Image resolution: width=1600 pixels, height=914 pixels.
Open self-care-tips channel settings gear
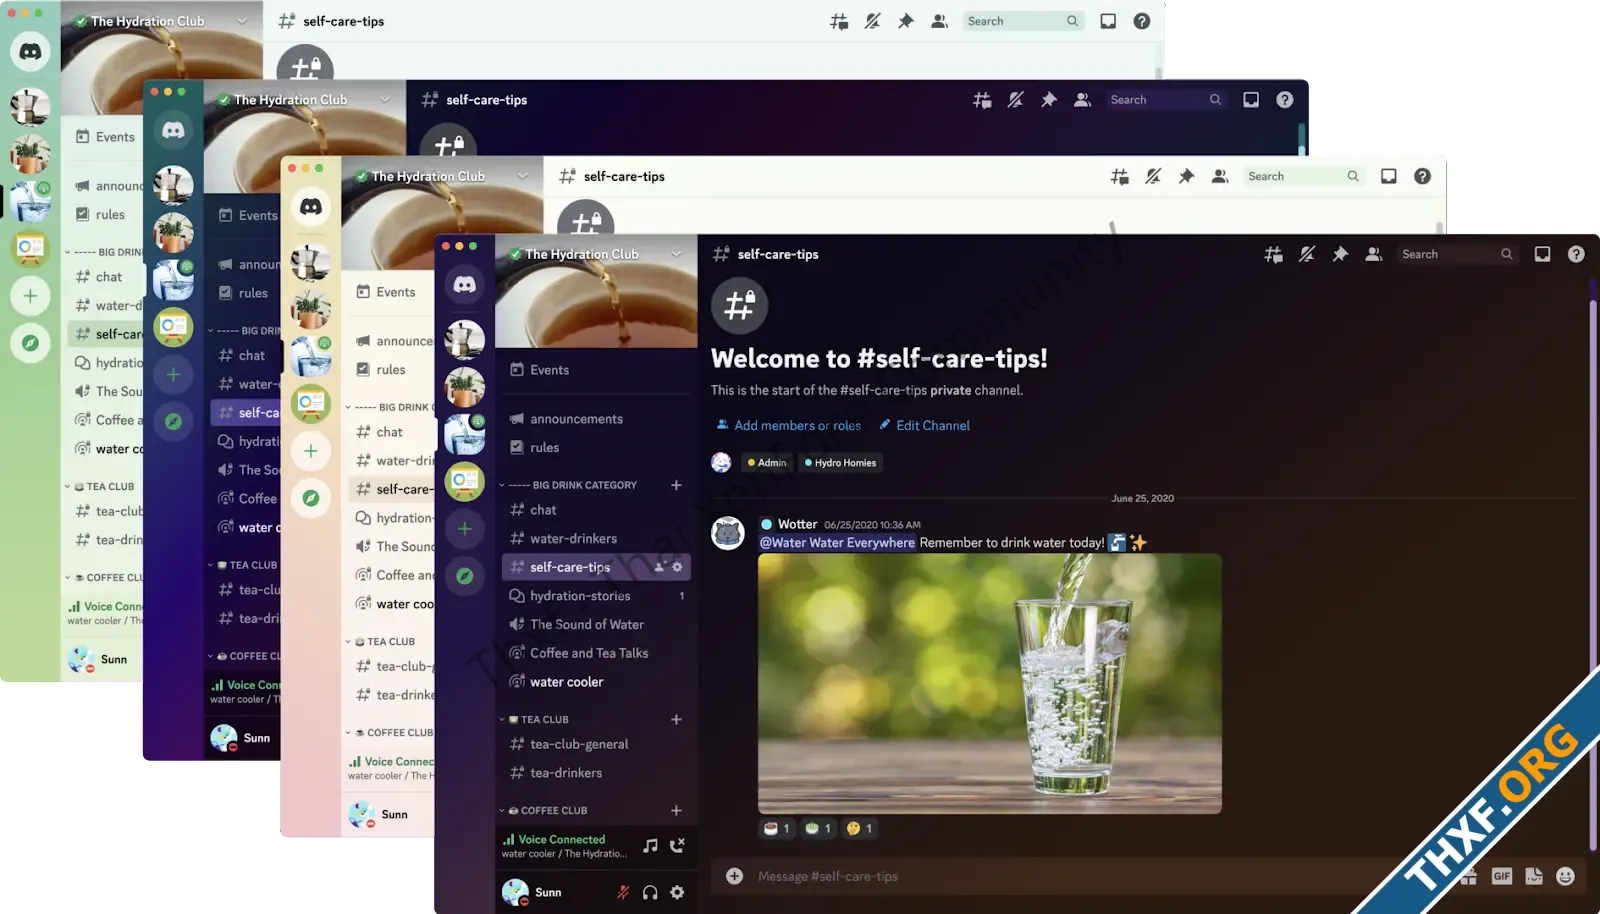click(x=677, y=567)
